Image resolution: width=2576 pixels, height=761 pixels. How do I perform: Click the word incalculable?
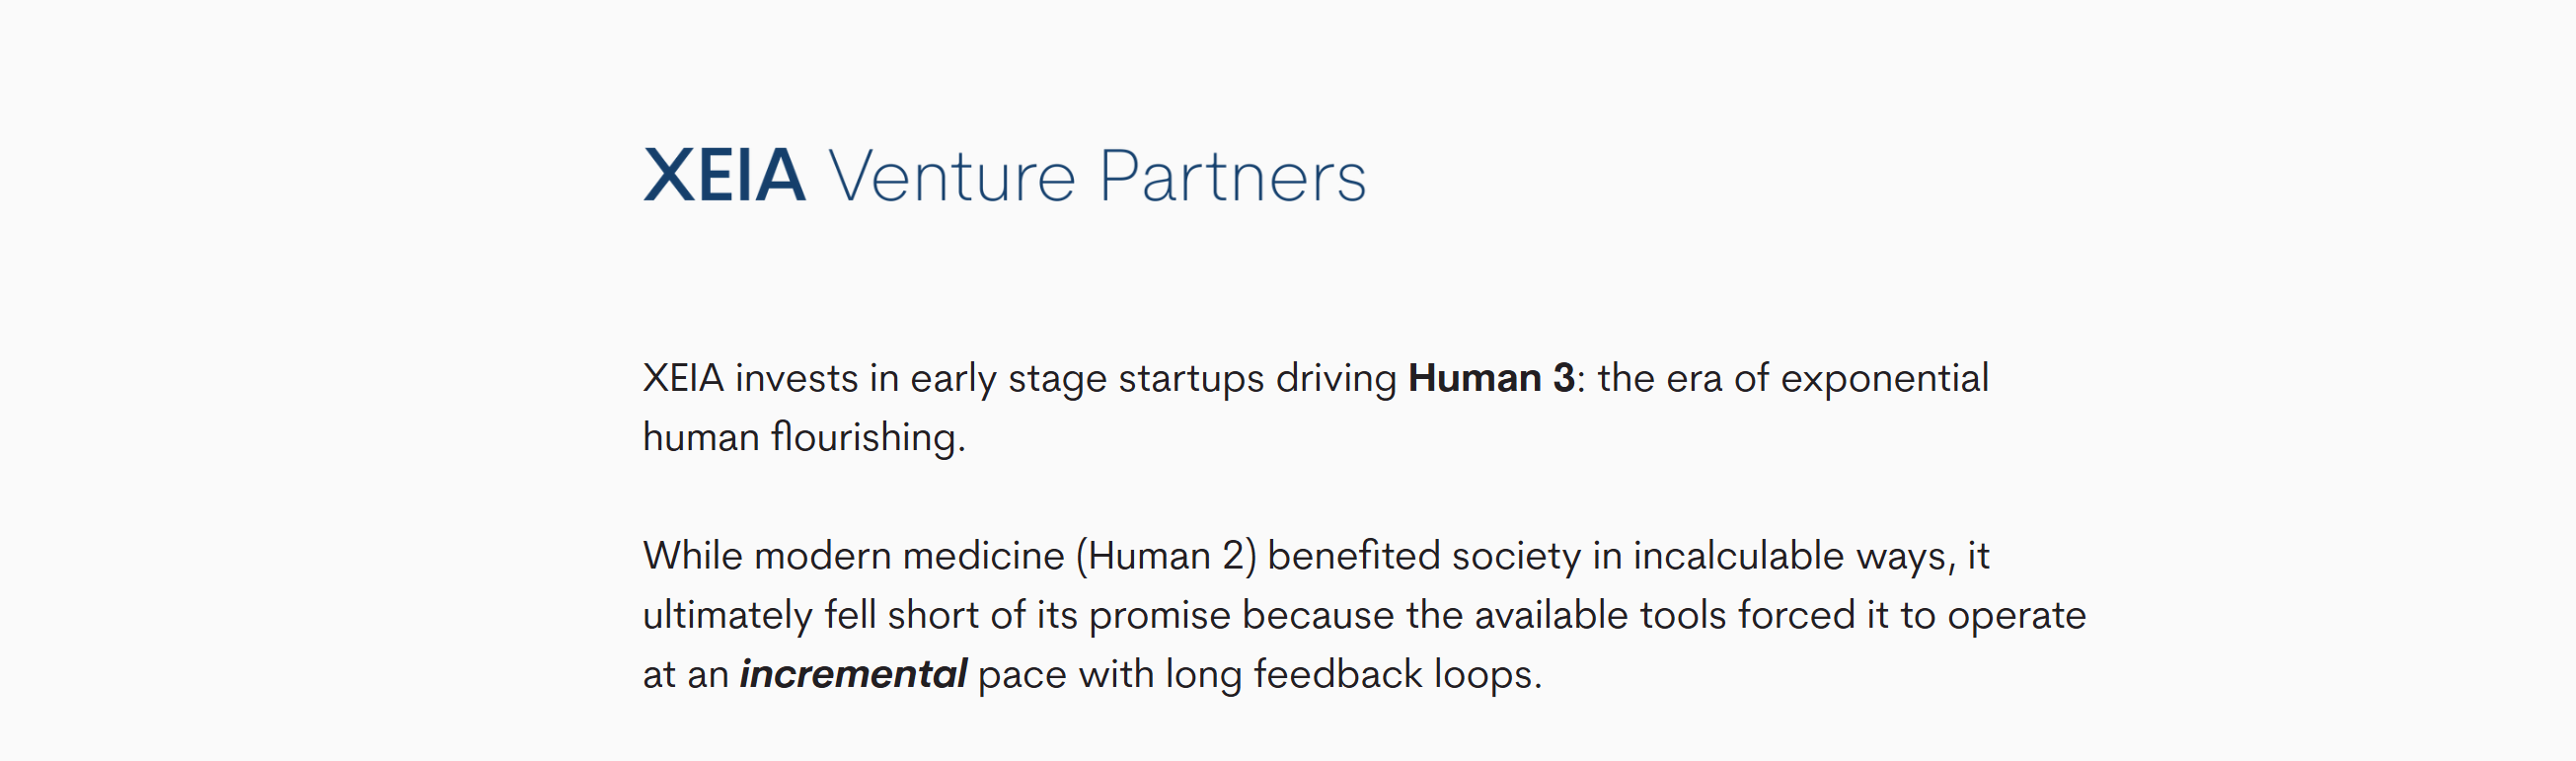pos(1738,556)
